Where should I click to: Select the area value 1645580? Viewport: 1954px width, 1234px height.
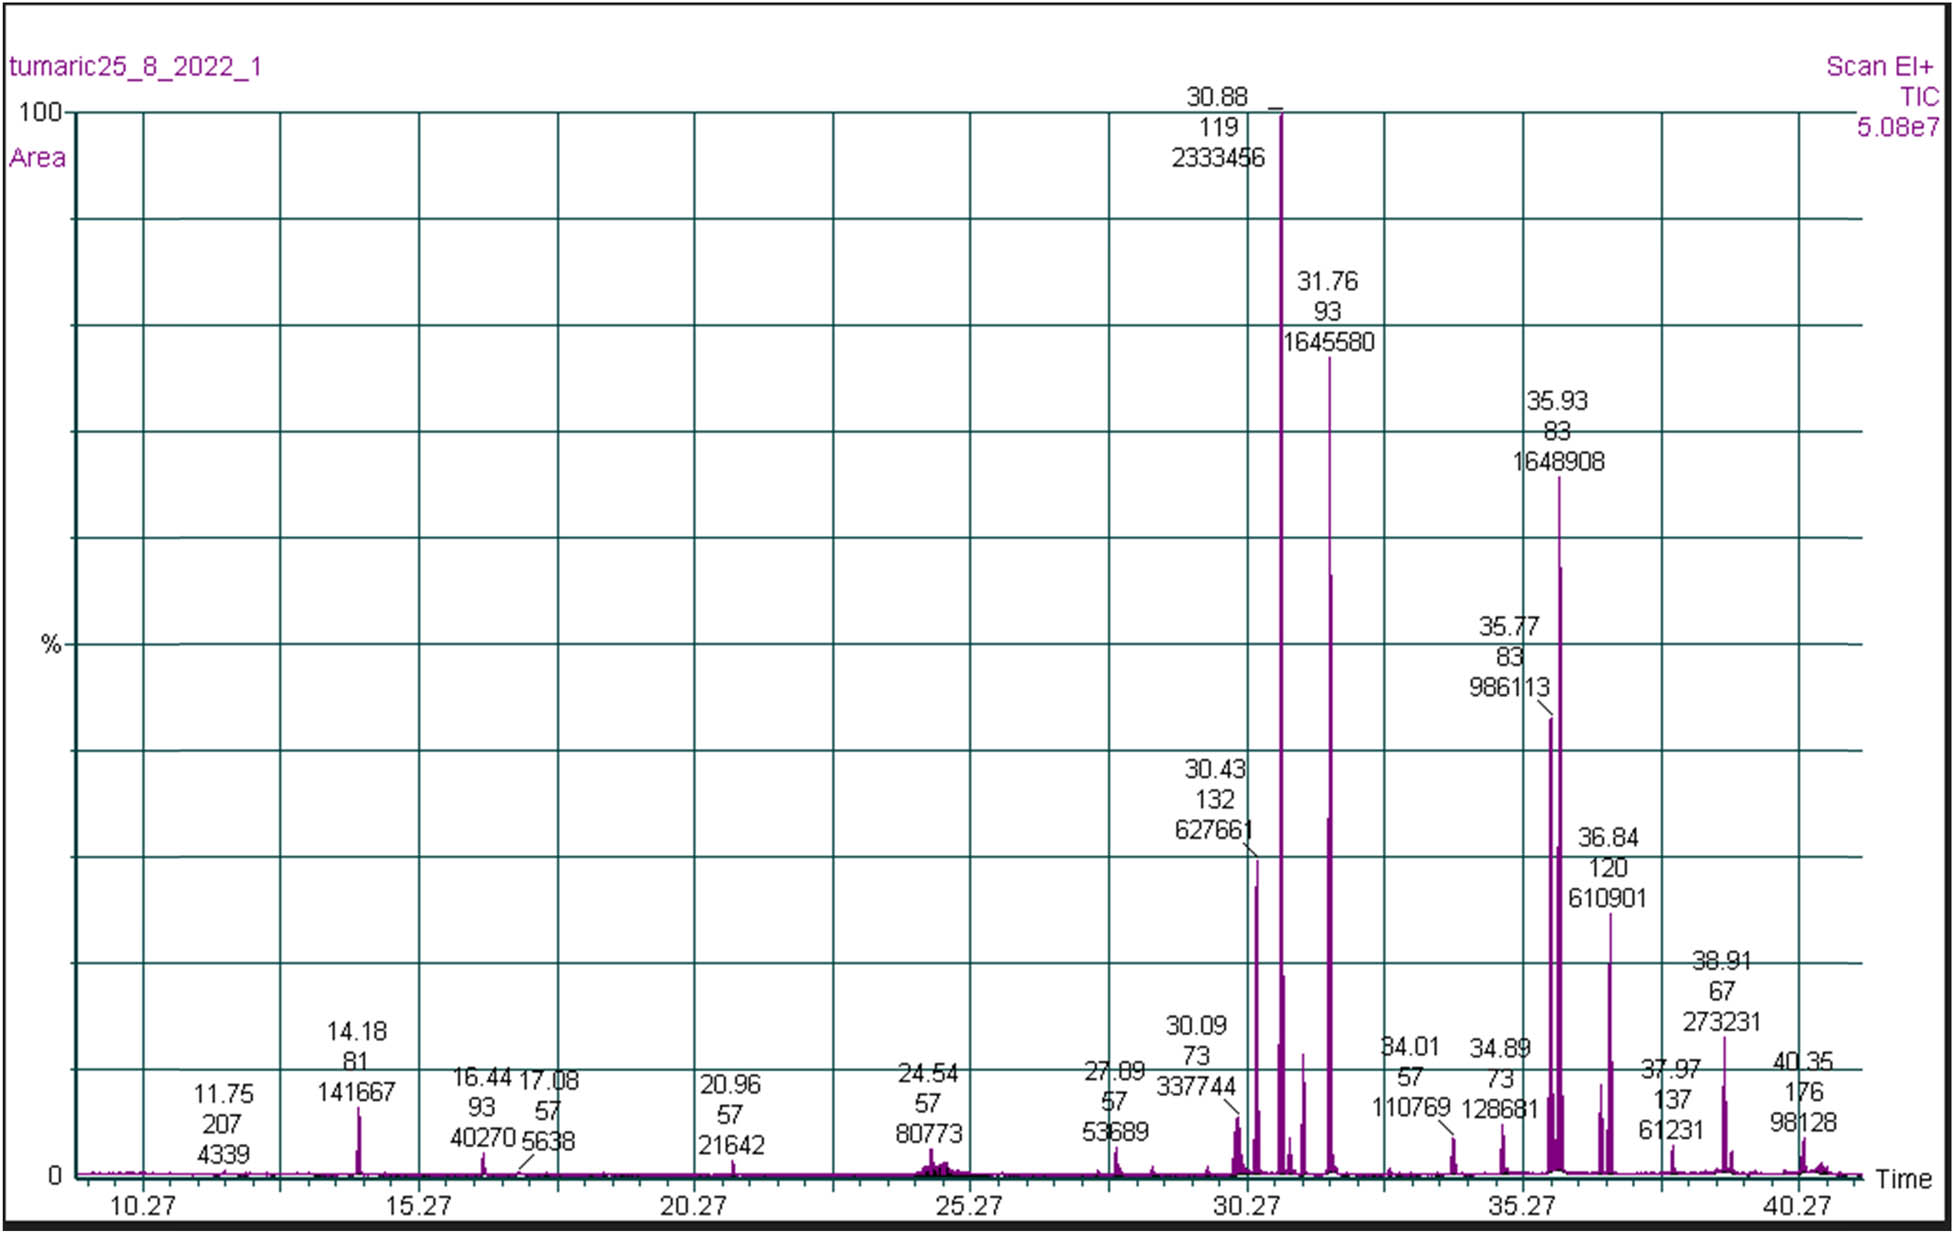point(1328,342)
